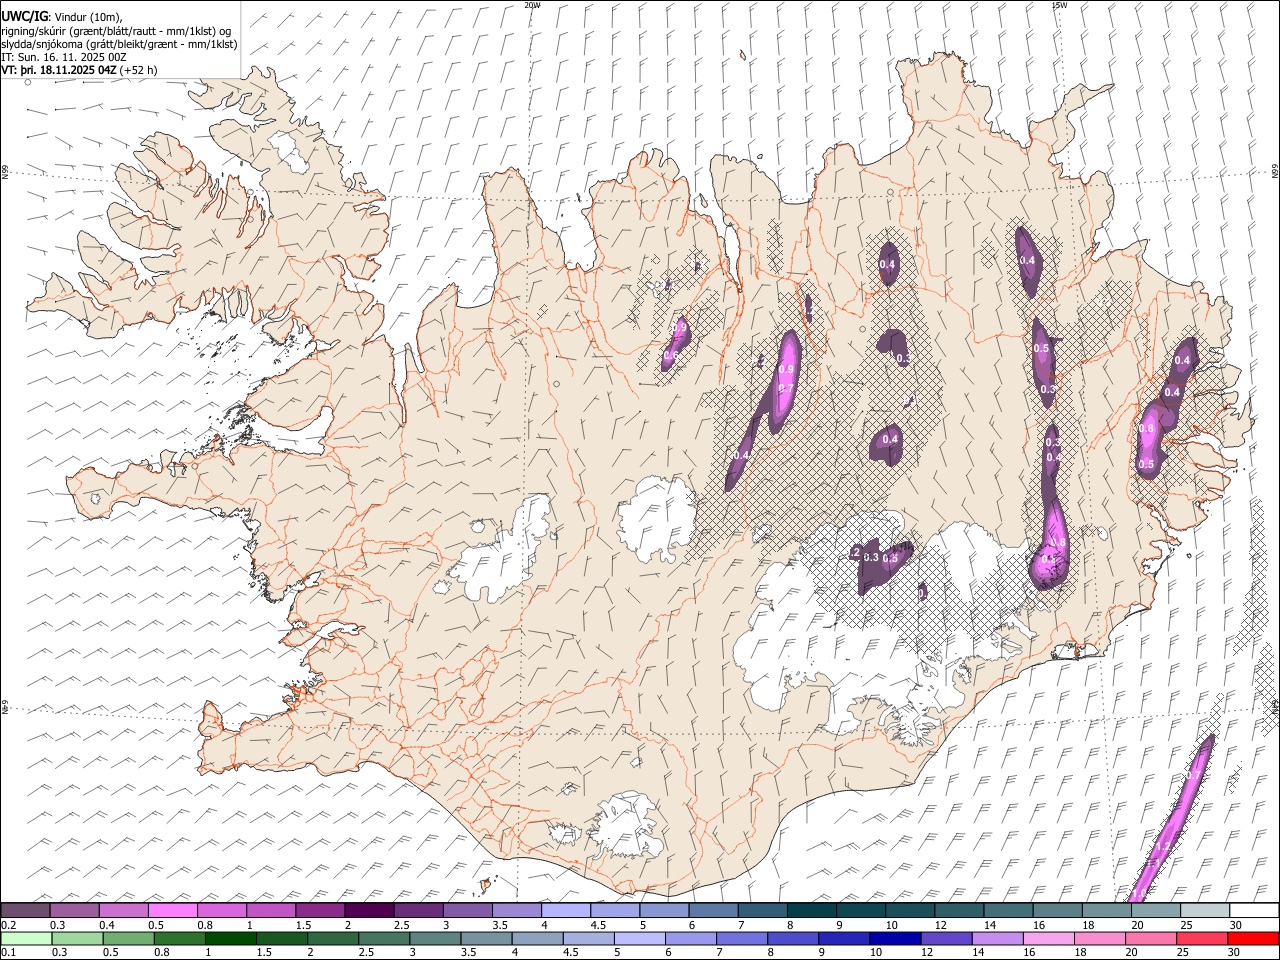Click bottom-row bright red swatch labeled 30
1280x960 pixels.
pyautogui.click(x=1254, y=938)
